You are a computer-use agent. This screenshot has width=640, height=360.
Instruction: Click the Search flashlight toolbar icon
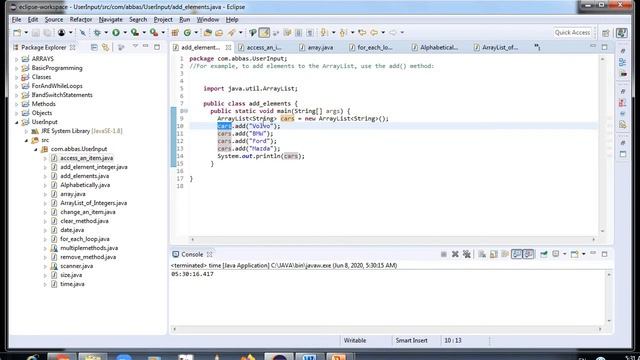pyautogui.click(x=231, y=33)
